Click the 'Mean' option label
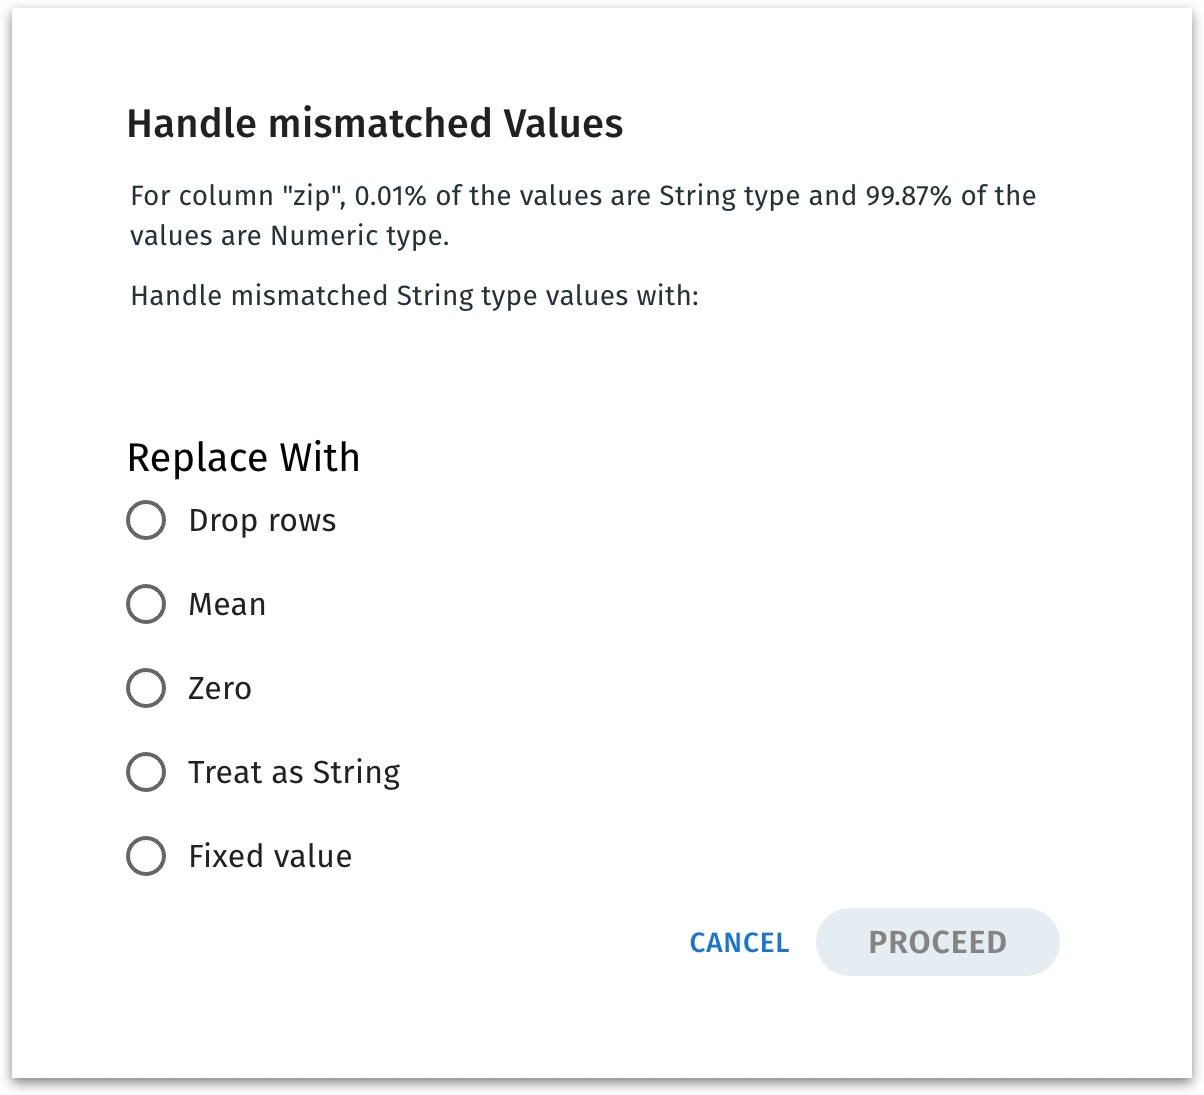This screenshot has height=1095, width=1204. (x=227, y=605)
